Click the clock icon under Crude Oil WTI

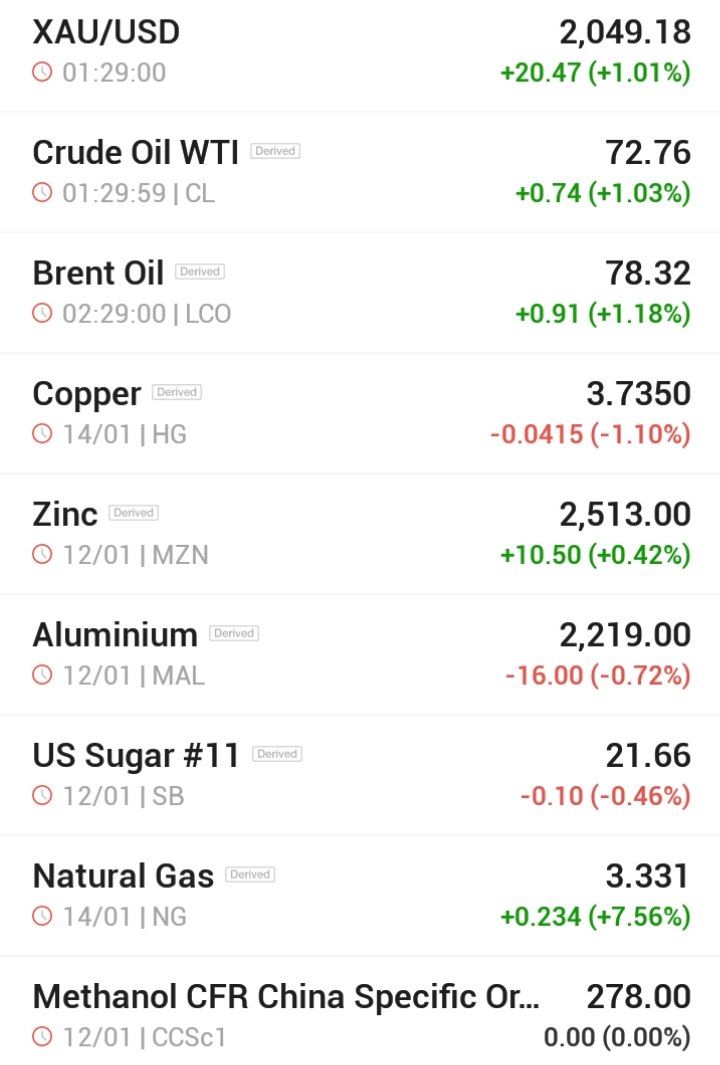click(42, 192)
